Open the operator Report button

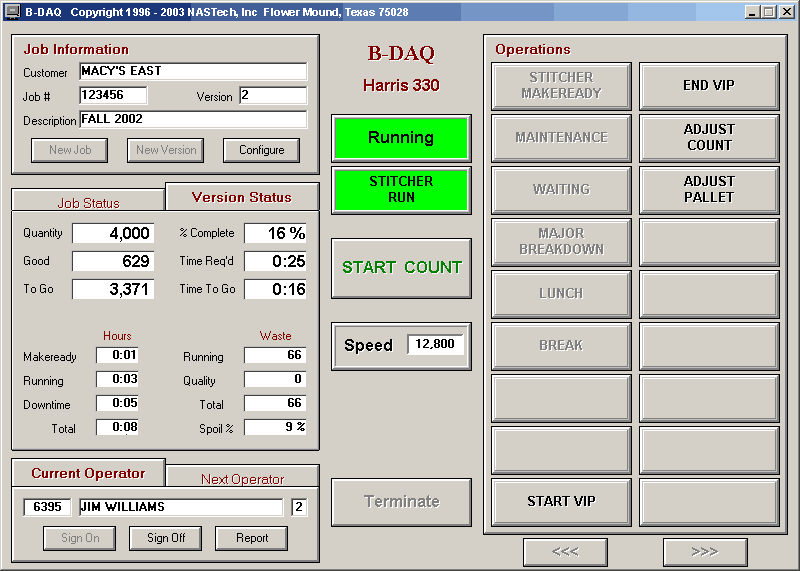252,538
